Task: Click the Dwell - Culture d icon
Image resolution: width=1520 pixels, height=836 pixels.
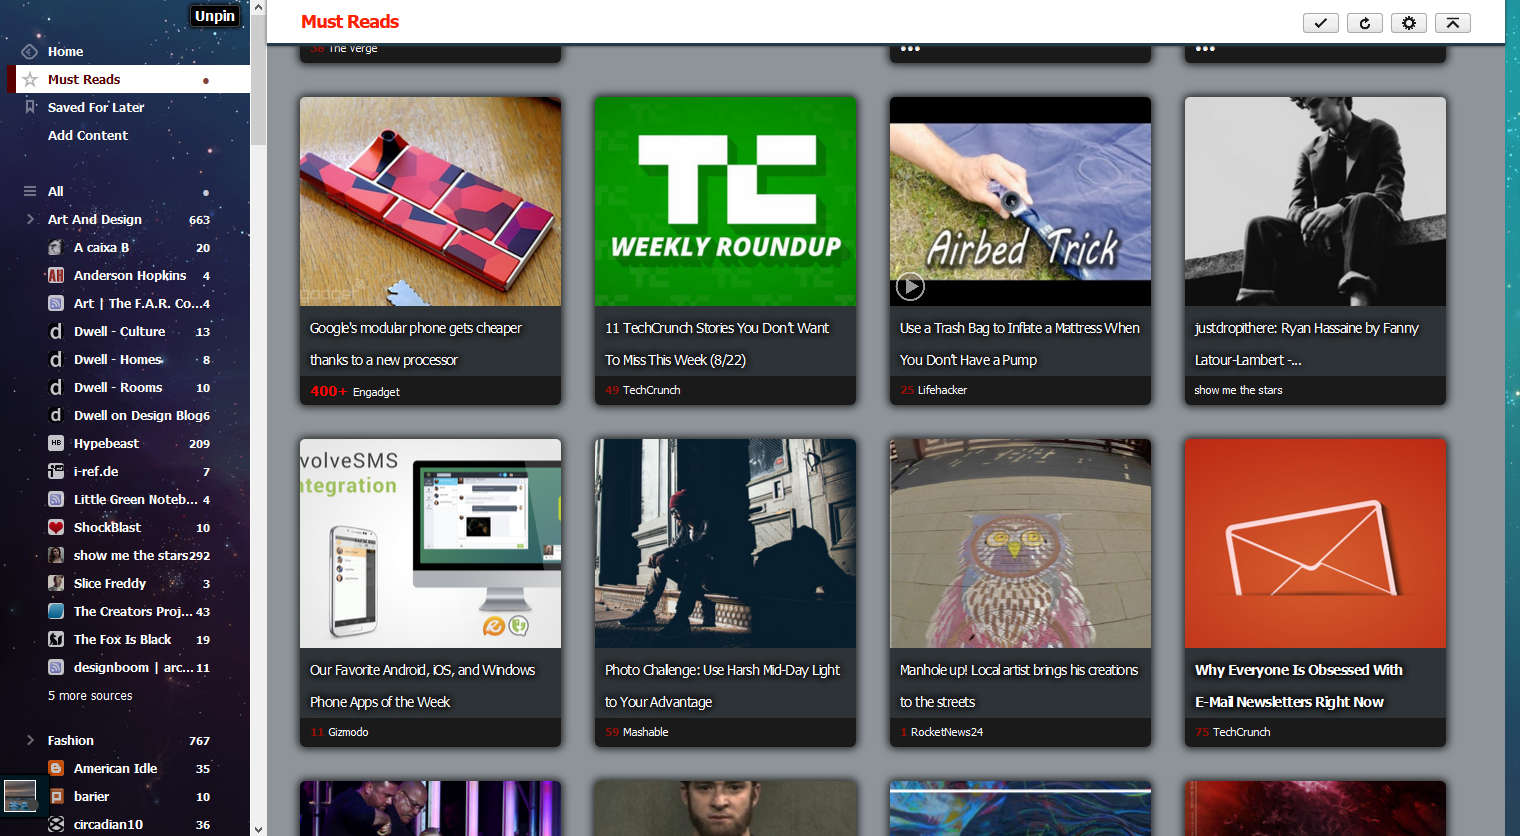Action: [x=56, y=331]
